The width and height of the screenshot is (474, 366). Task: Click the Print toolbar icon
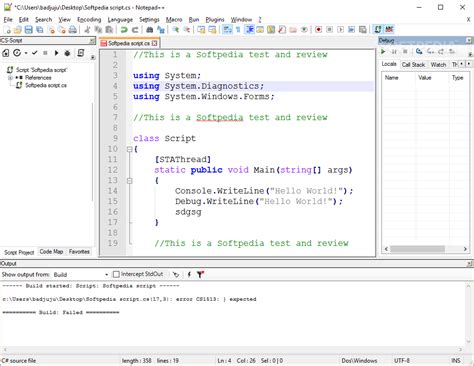tap(72, 30)
